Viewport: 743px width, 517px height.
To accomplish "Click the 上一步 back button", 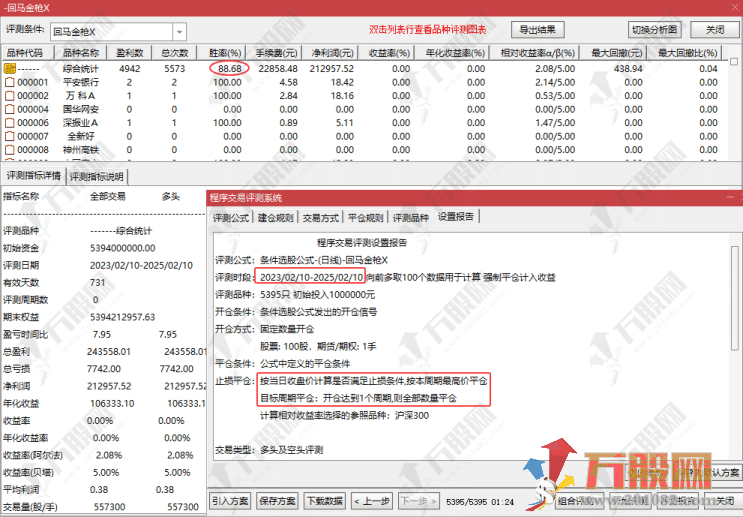I will point(372,501).
